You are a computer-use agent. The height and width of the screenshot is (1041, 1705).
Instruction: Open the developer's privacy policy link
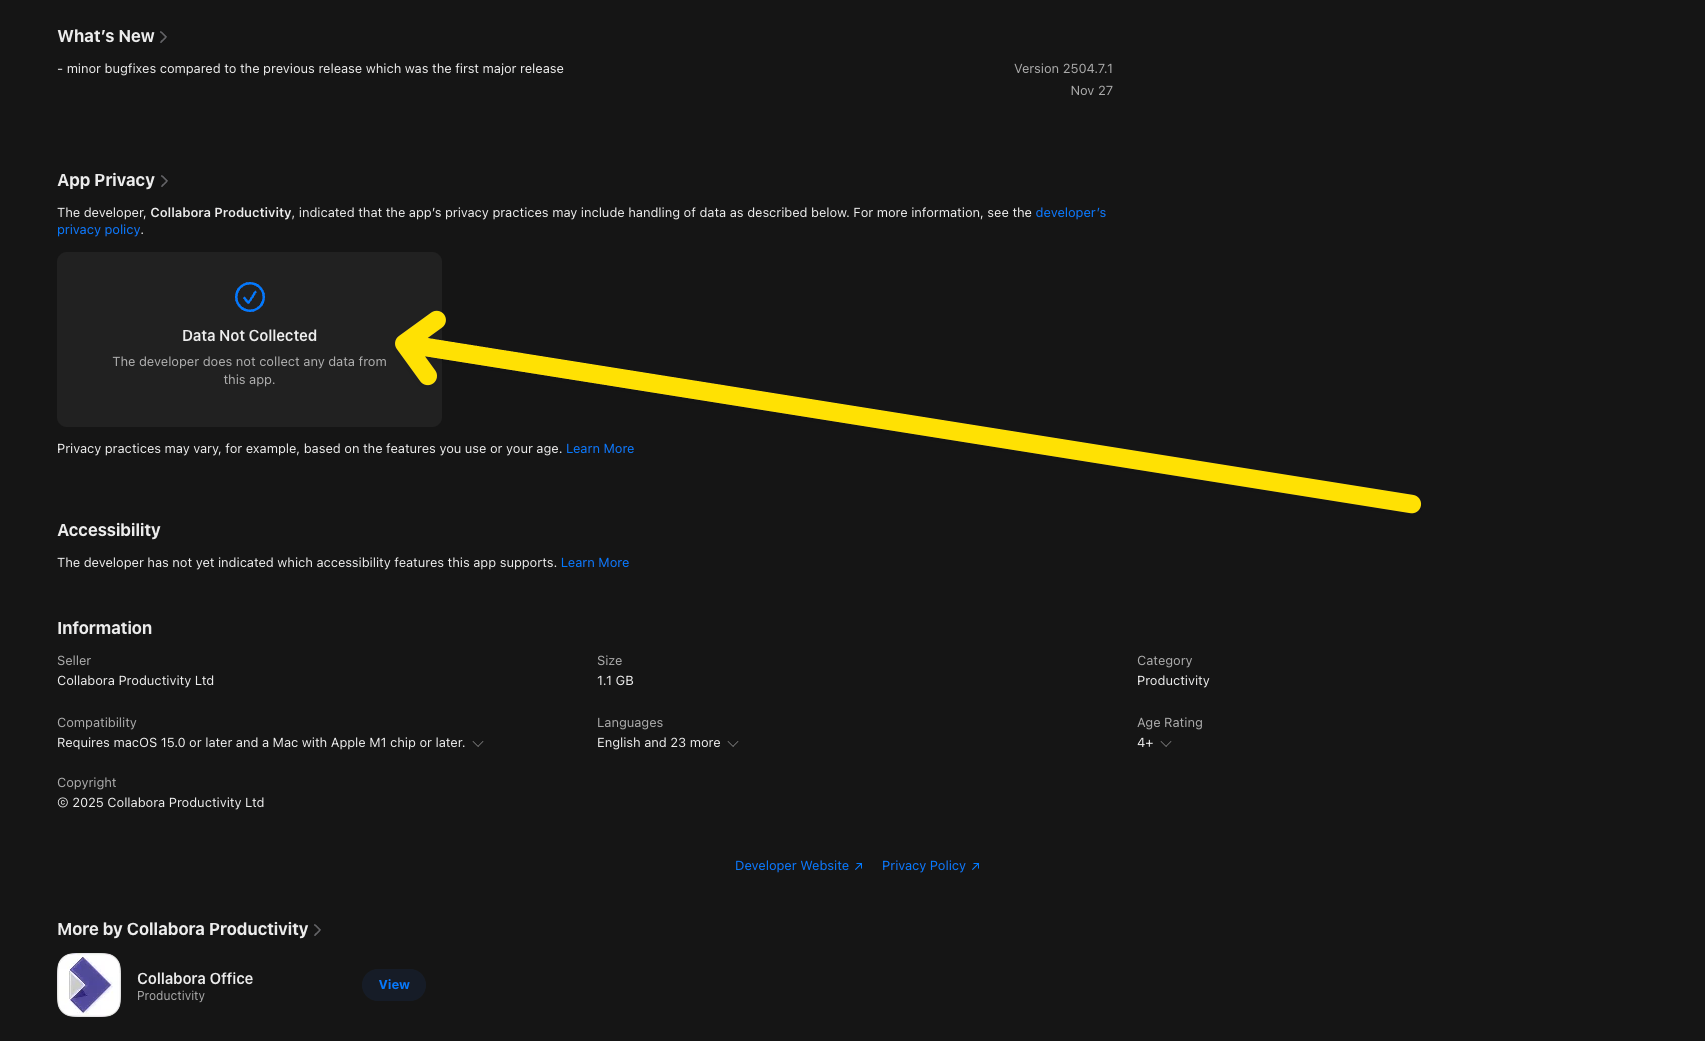(x=99, y=229)
